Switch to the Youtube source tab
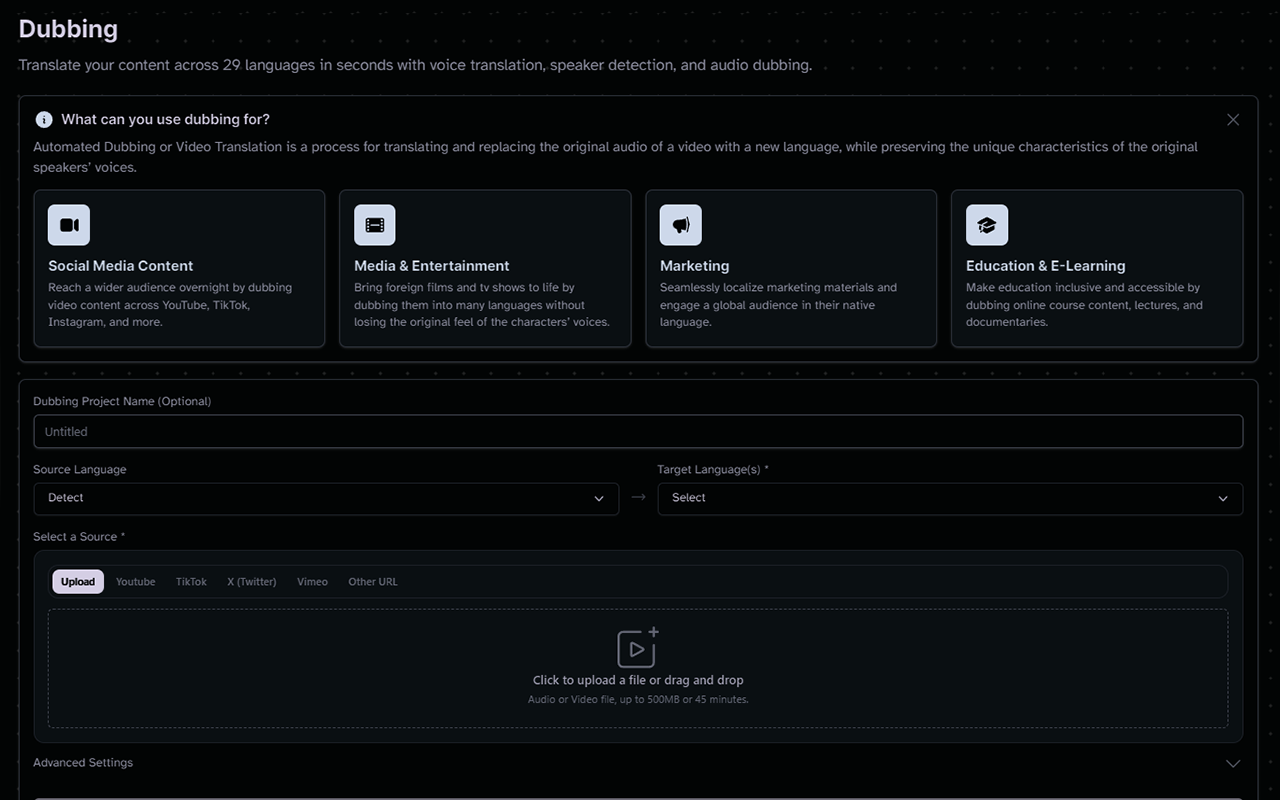1280x800 pixels. pyautogui.click(x=135, y=581)
